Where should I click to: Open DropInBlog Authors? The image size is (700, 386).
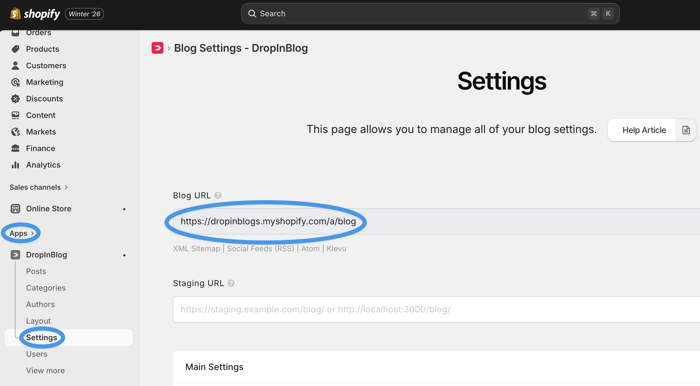point(40,304)
